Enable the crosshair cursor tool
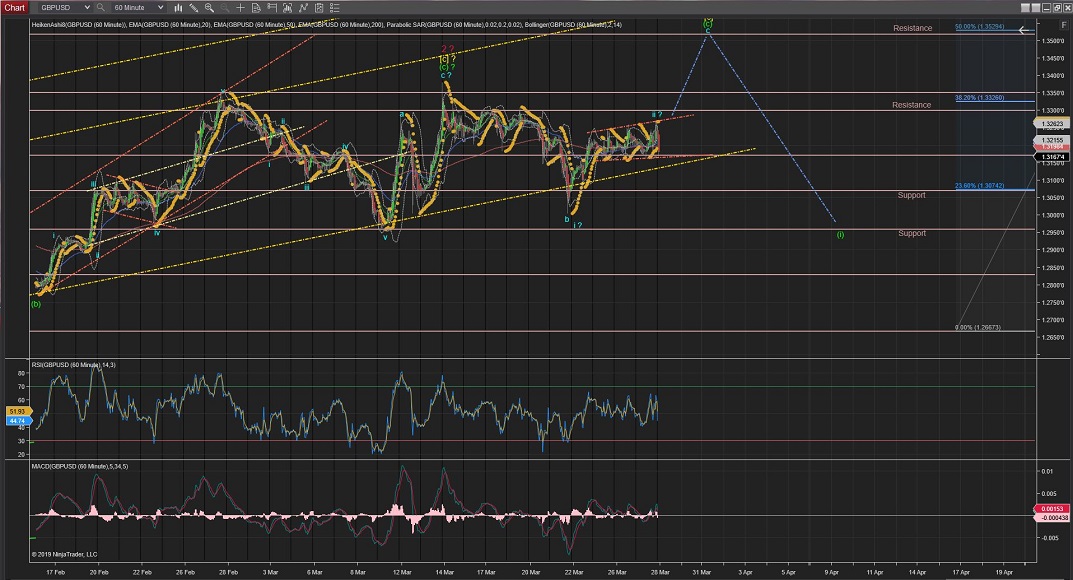The height and width of the screenshot is (580, 1073). (240, 7)
